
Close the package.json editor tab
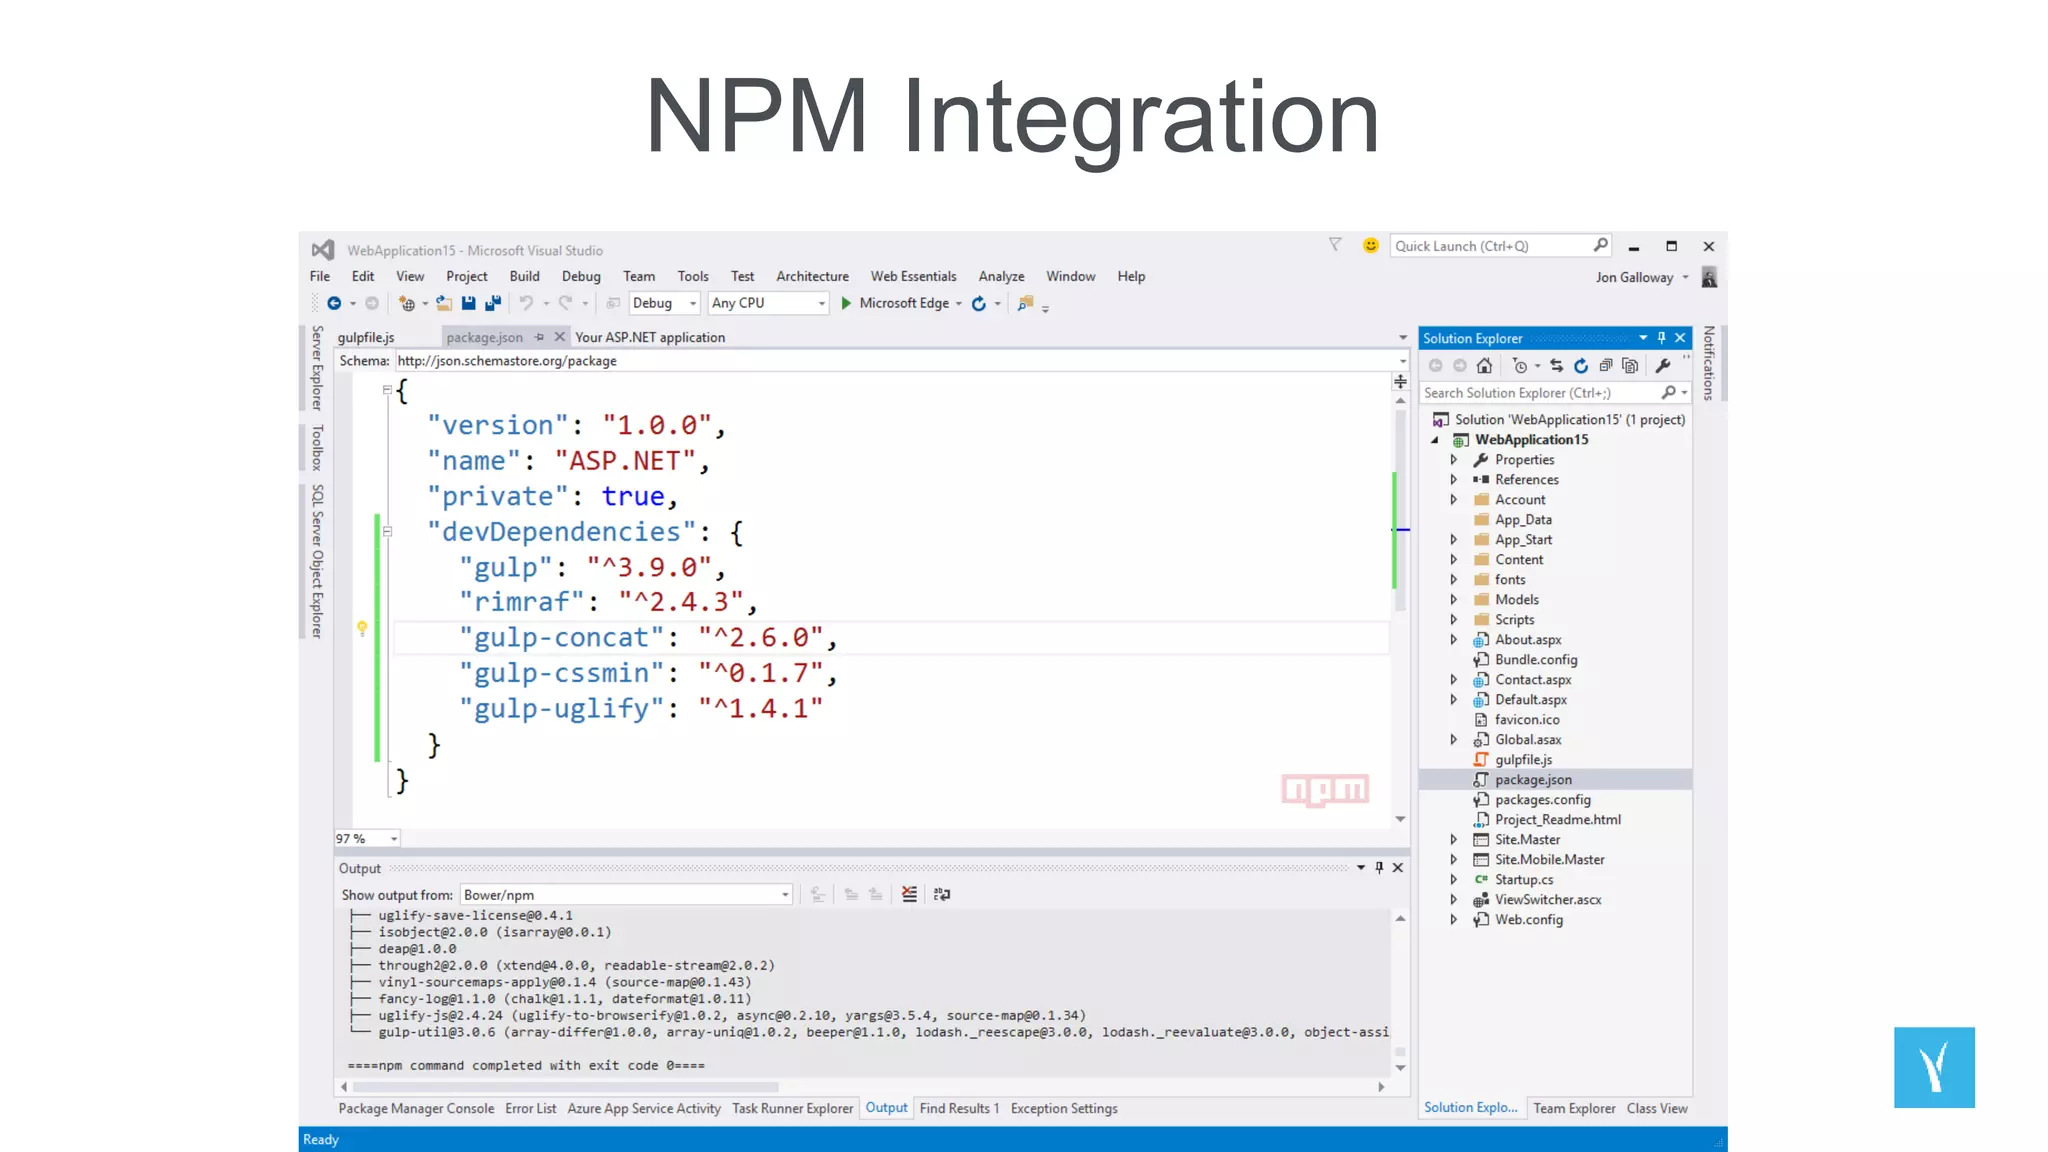(560, 337)
